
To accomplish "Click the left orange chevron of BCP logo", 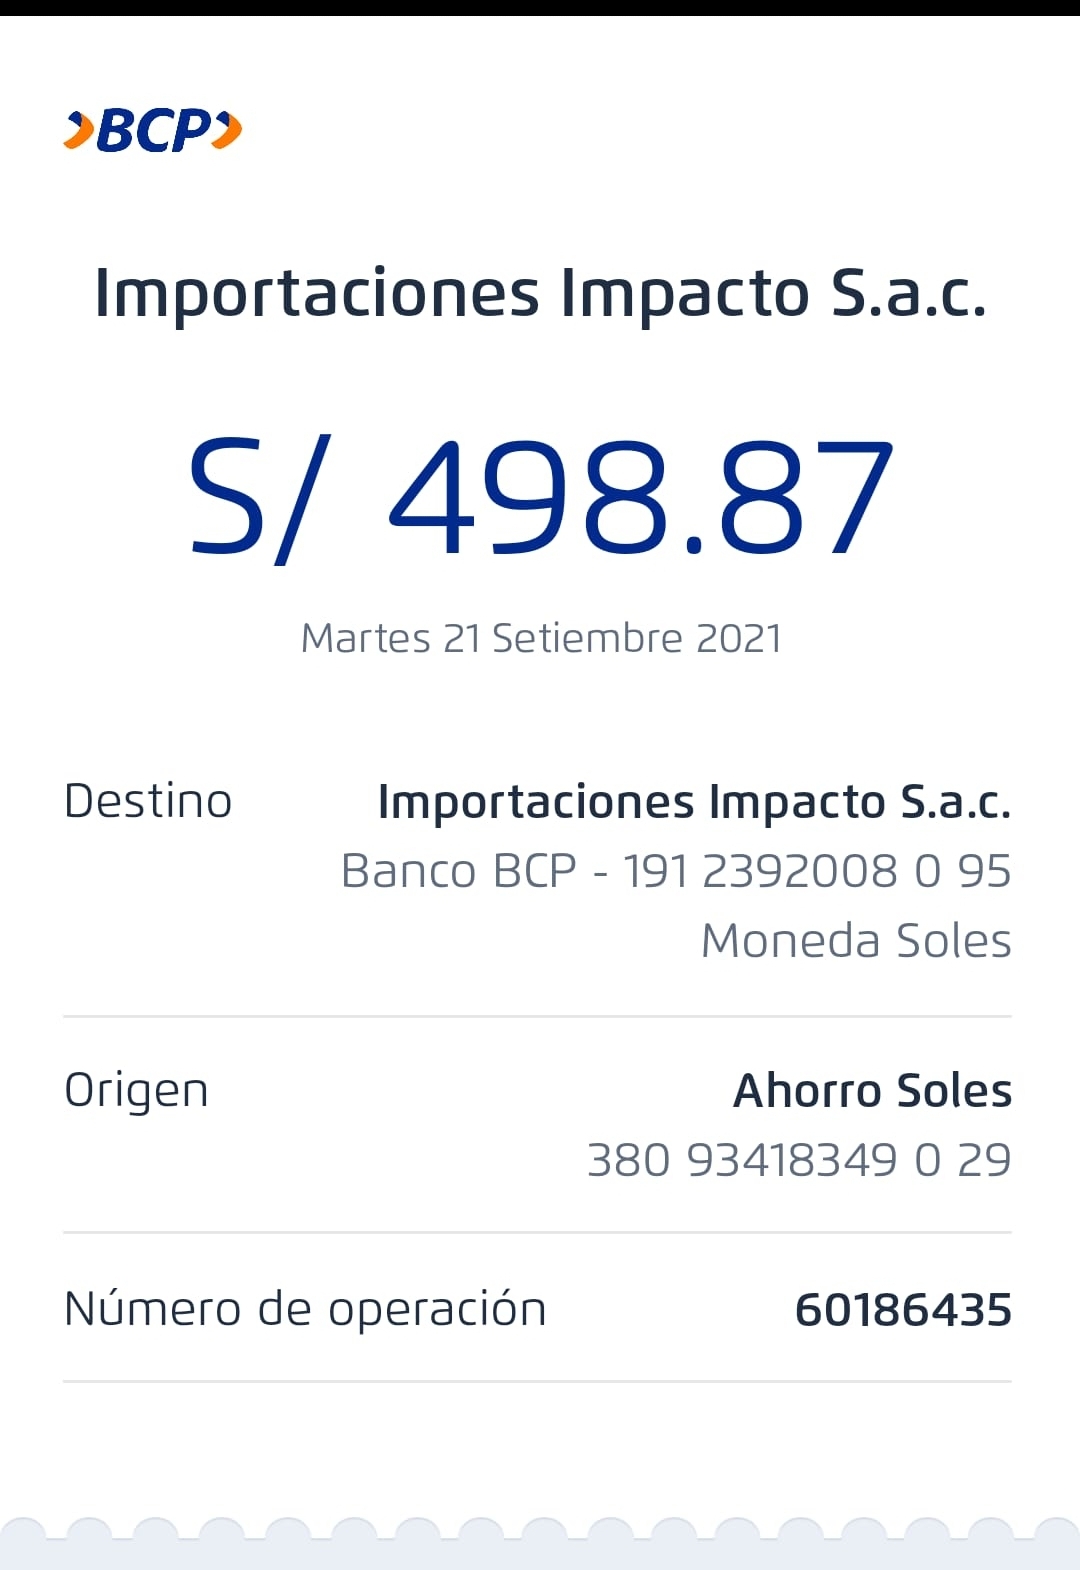I will click(x=79, y=131).
